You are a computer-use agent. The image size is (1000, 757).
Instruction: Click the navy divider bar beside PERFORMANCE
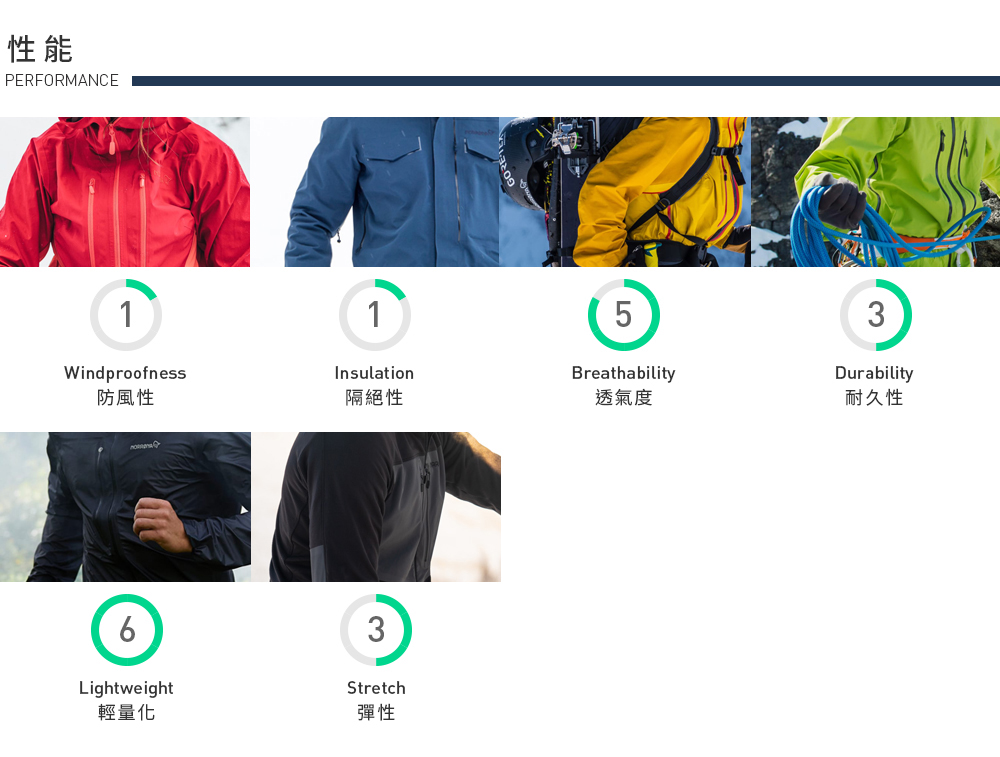point(566,81)
